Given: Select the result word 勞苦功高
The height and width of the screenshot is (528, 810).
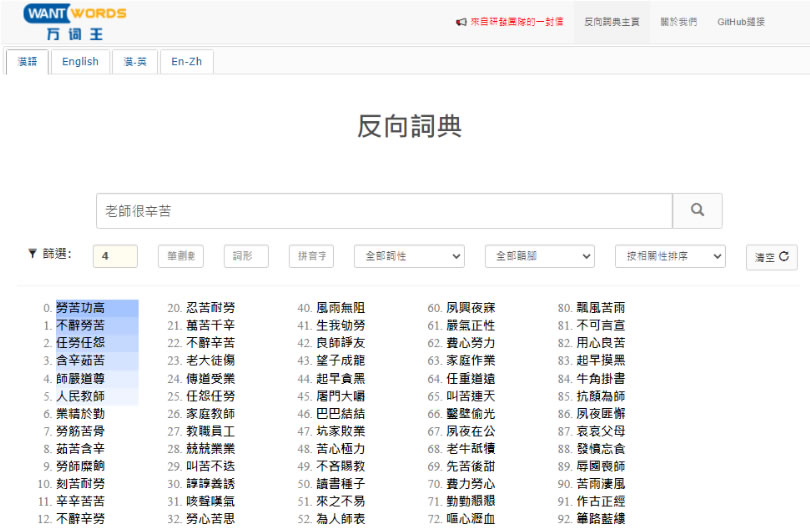Looking at the screenshot, I should pos(80,308).
